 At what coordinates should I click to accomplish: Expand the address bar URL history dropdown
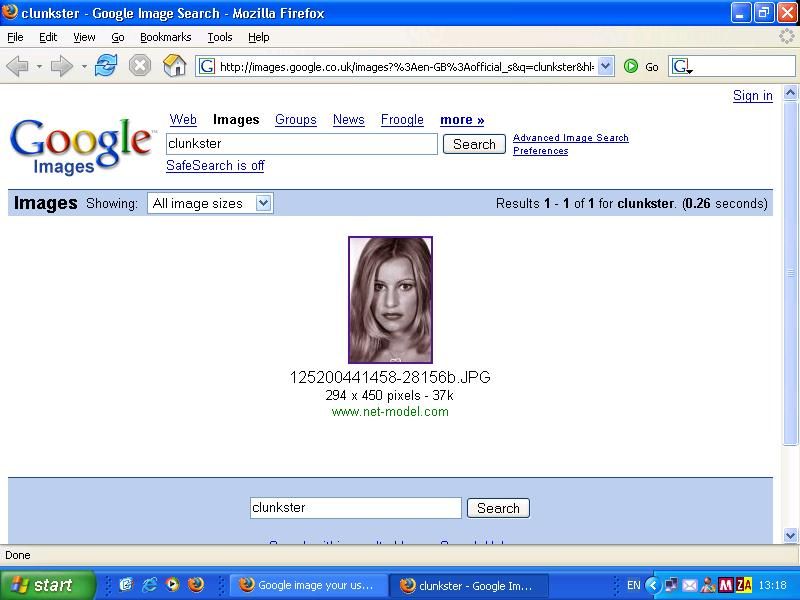tap(605, 66)
